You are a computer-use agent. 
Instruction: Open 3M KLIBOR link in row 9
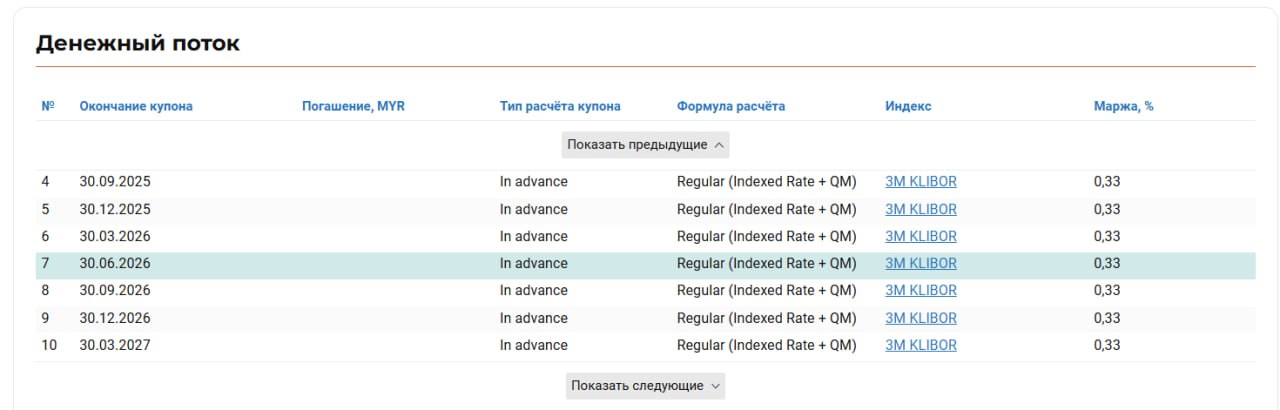[x=921, y=318]
